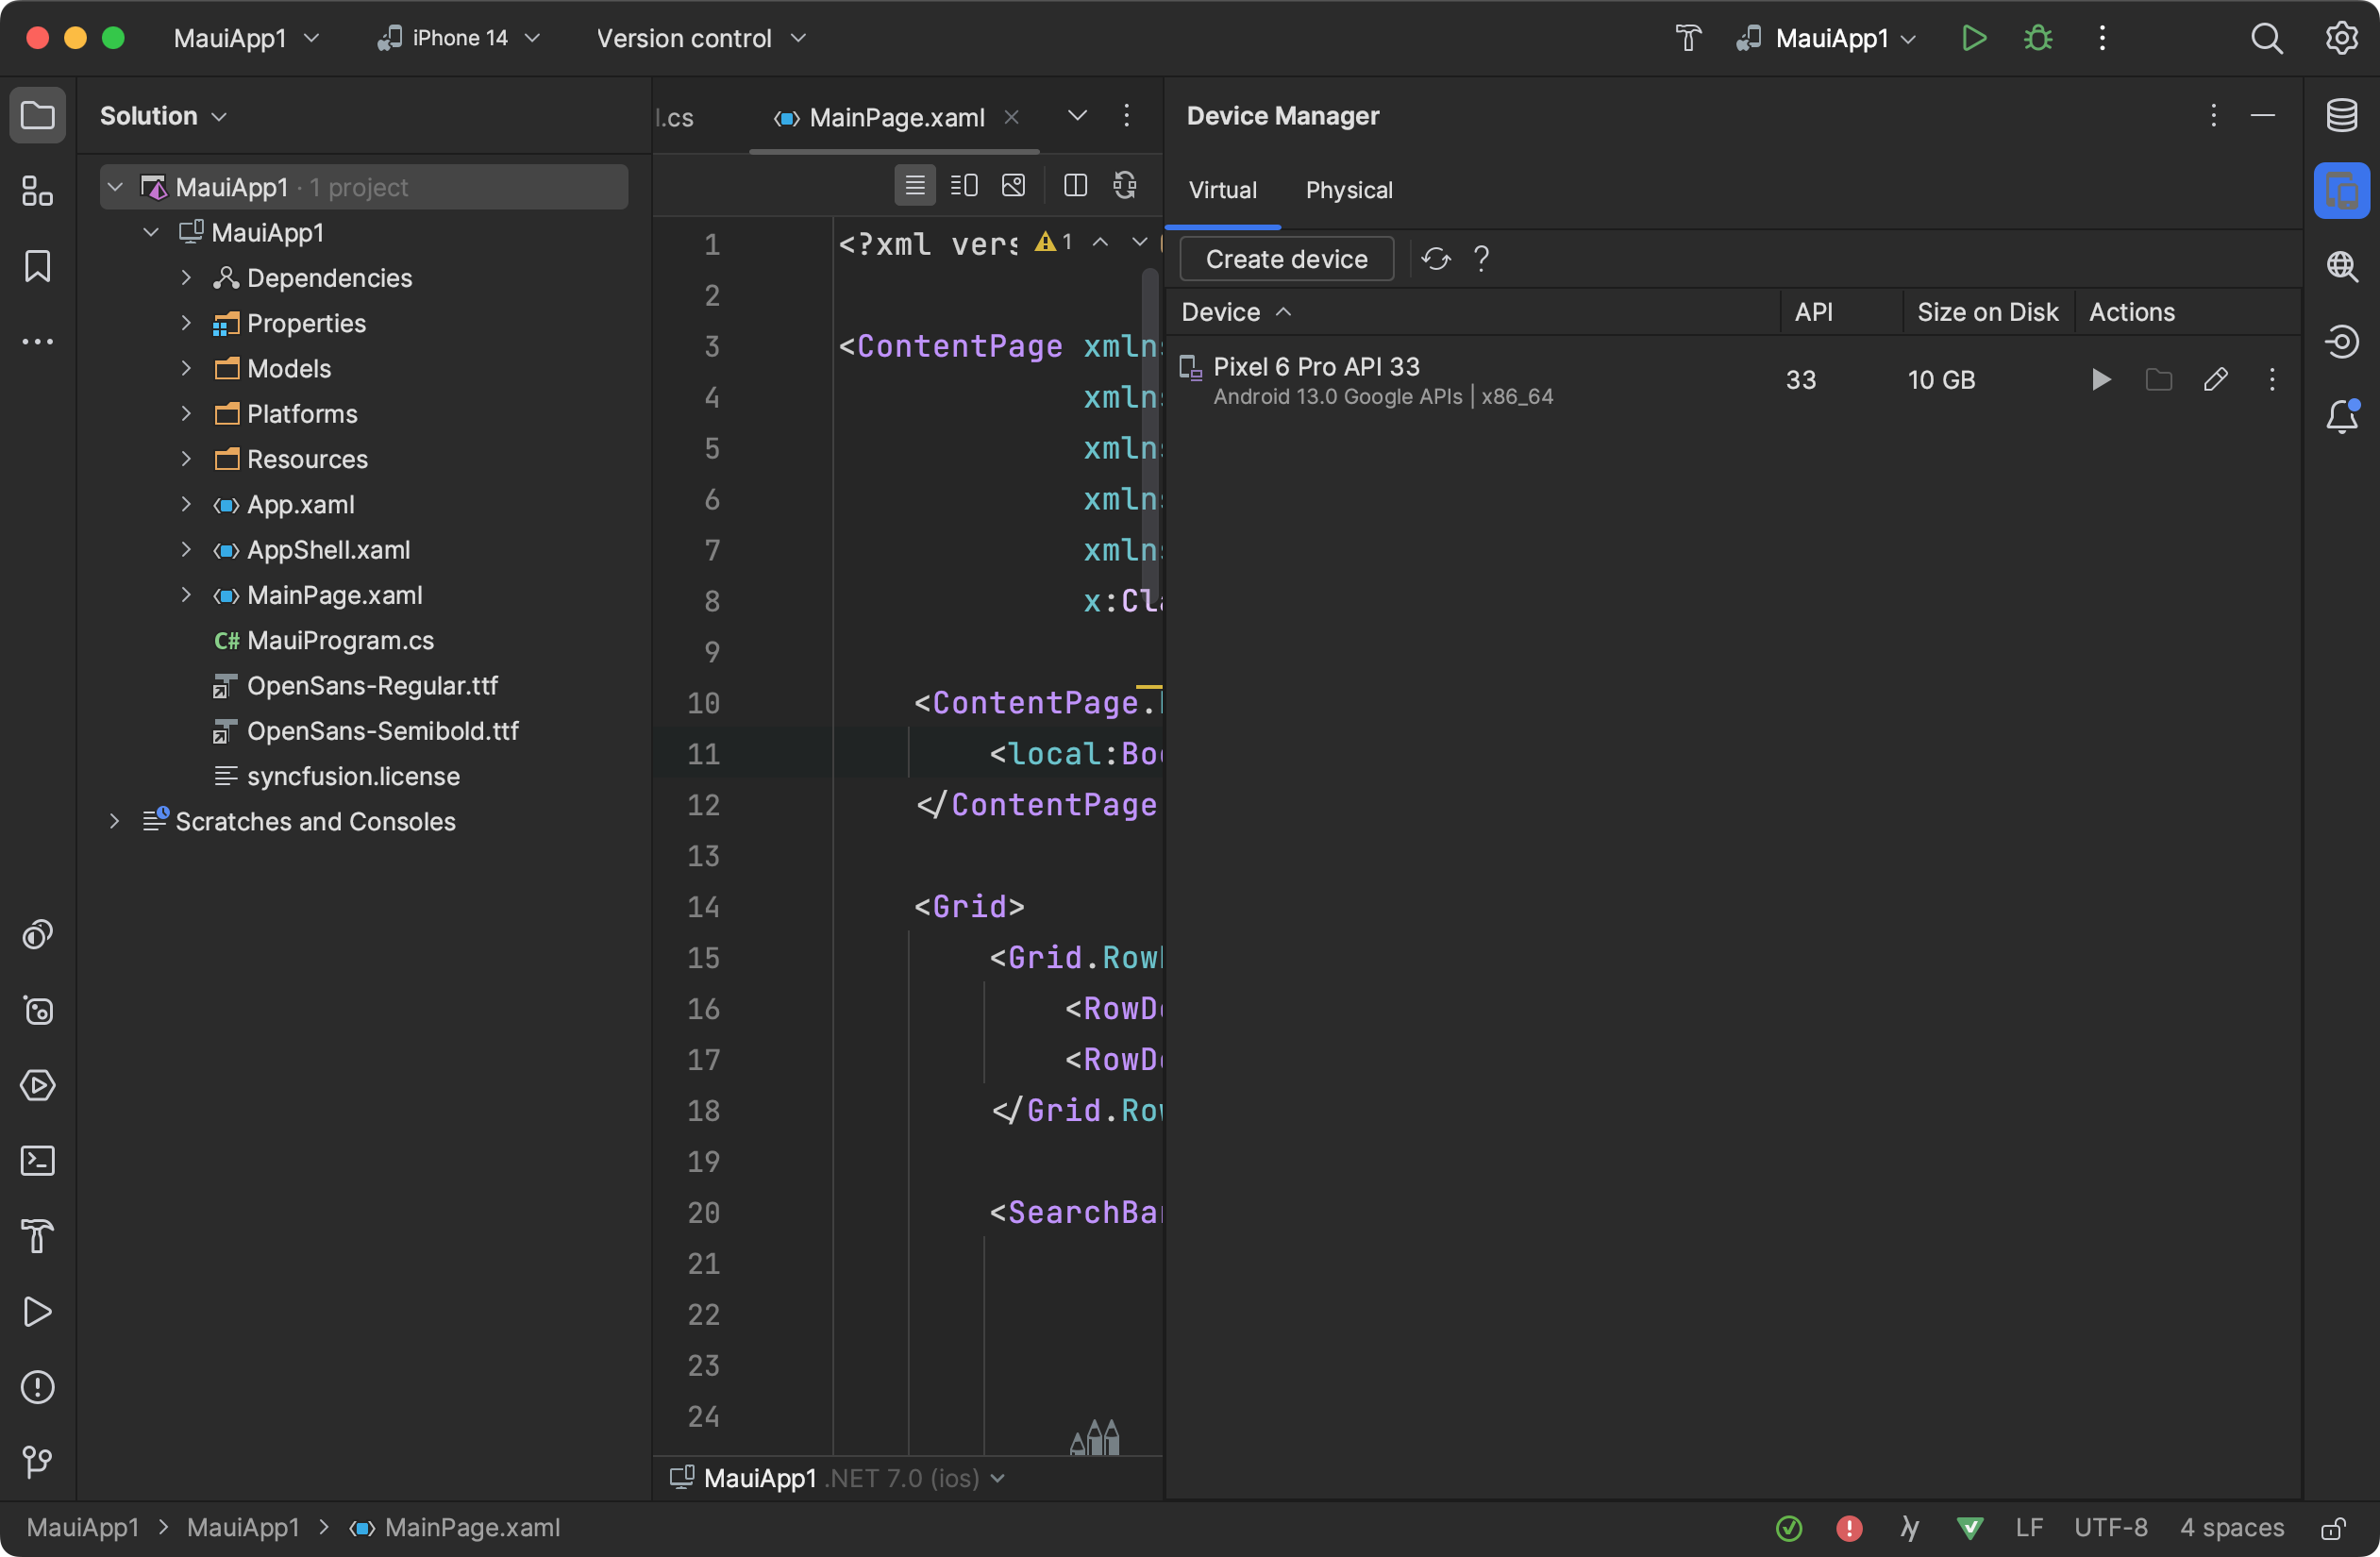Go to next highlighted warning arrow in editor
This screenshot has width=2380, height=1557.
coord(1139,242)
